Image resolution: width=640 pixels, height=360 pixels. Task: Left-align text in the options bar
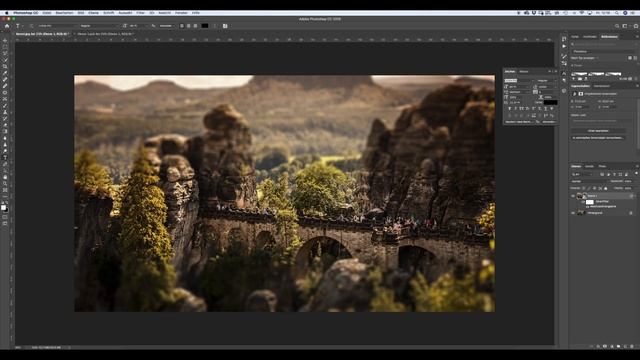click(182, 26)
